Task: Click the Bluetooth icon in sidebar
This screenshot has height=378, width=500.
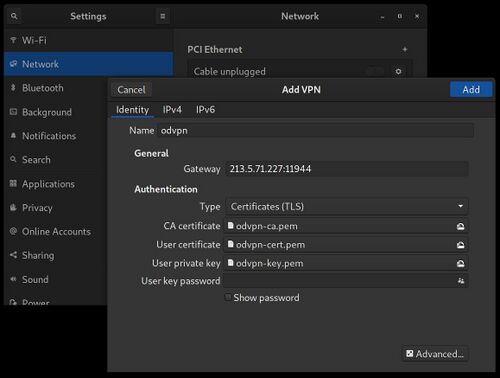Action: click(13, 88)
